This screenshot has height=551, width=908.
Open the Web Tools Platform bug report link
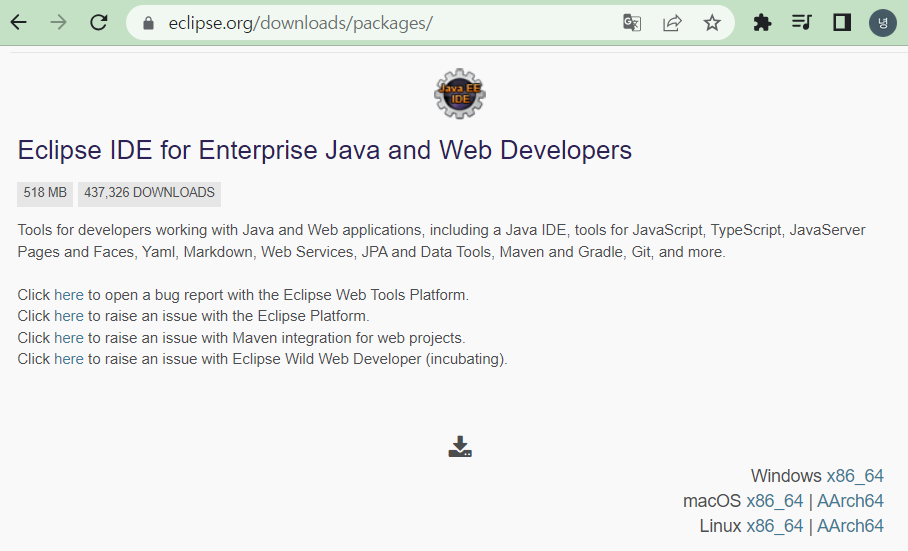[69, 295]
